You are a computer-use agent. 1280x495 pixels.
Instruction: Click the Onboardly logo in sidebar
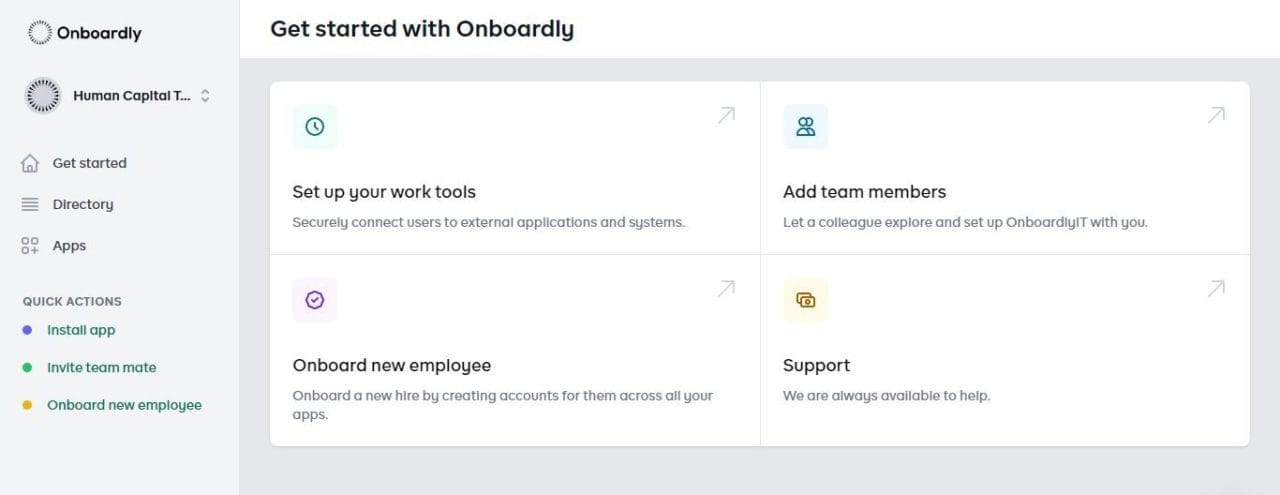tap(85, 33)
